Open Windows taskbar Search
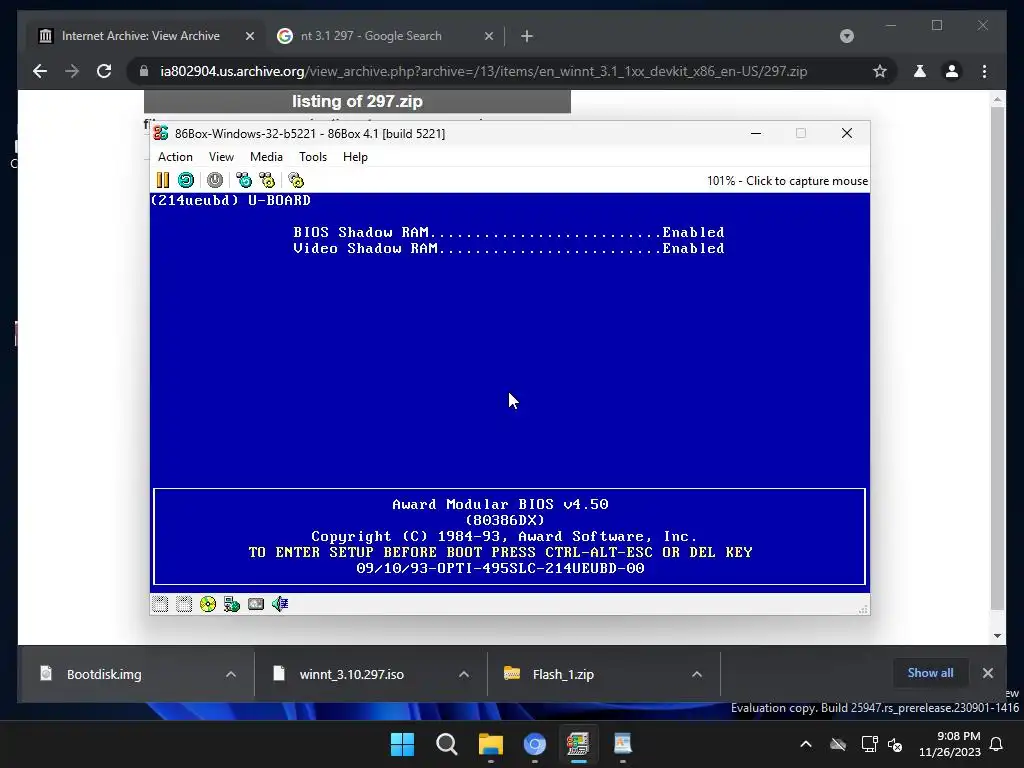This screenshot has width=1024, height=768. pos(447,744)
